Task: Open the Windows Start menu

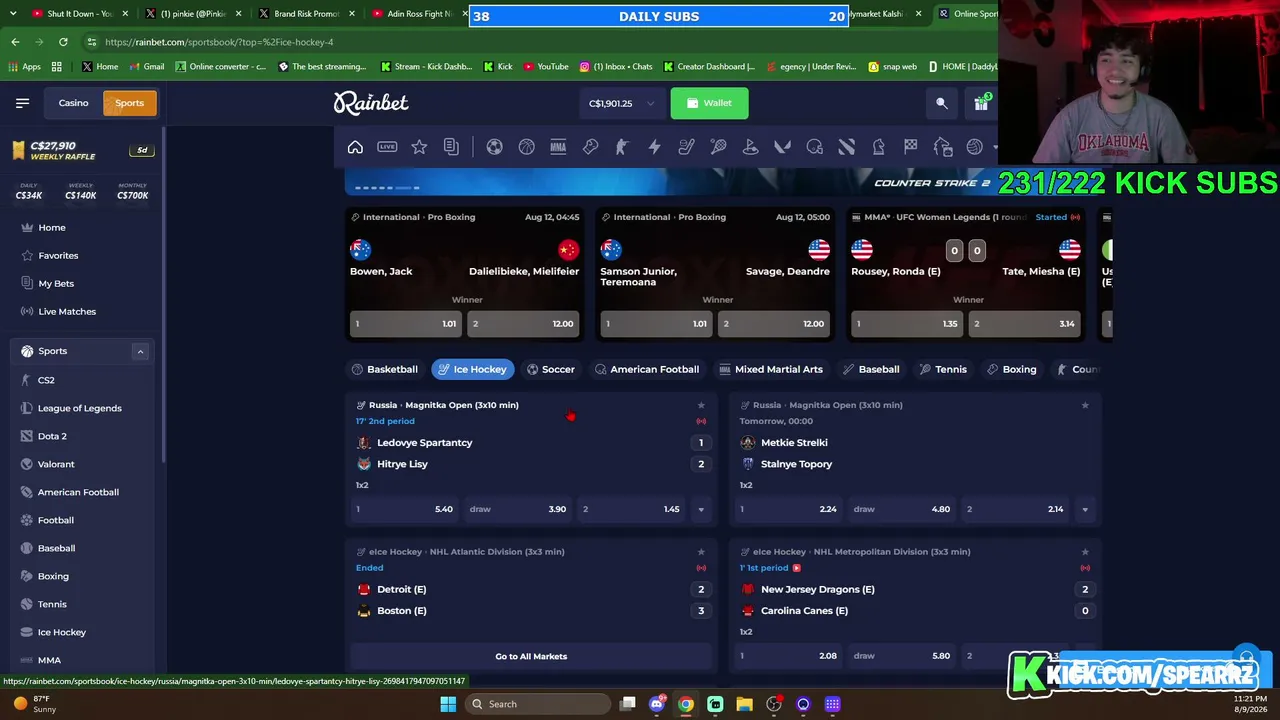Action: point(447,704)
